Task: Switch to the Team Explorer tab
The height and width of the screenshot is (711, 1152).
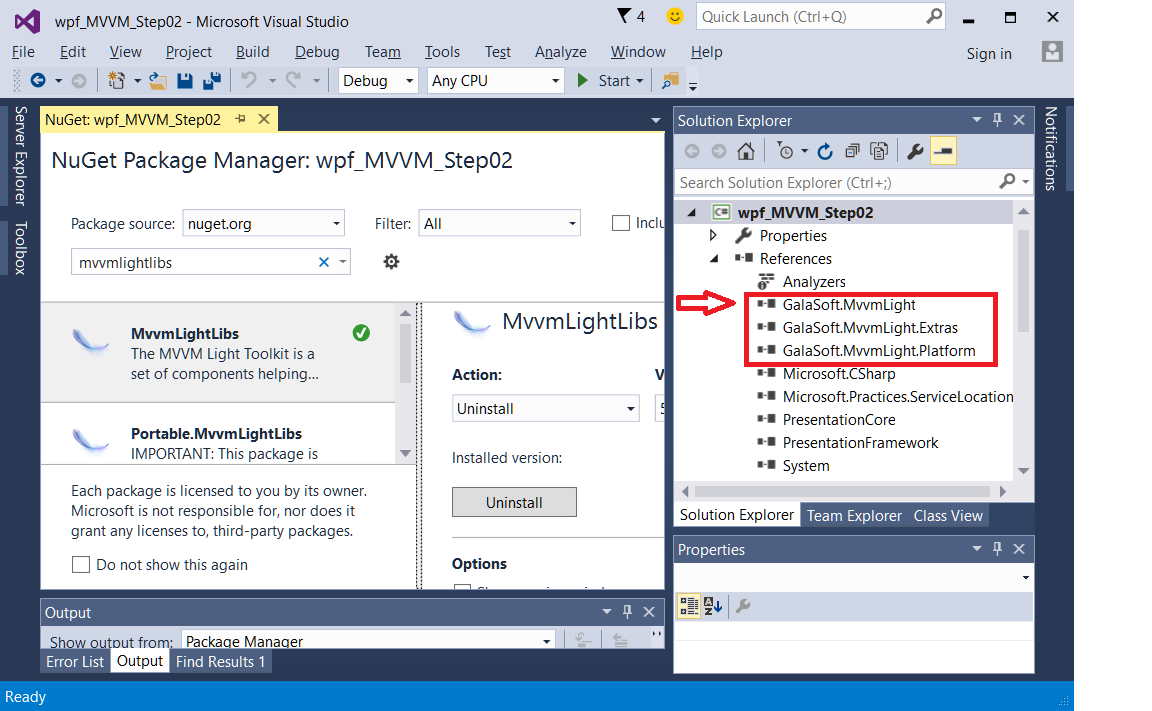Action: [854, 516]
